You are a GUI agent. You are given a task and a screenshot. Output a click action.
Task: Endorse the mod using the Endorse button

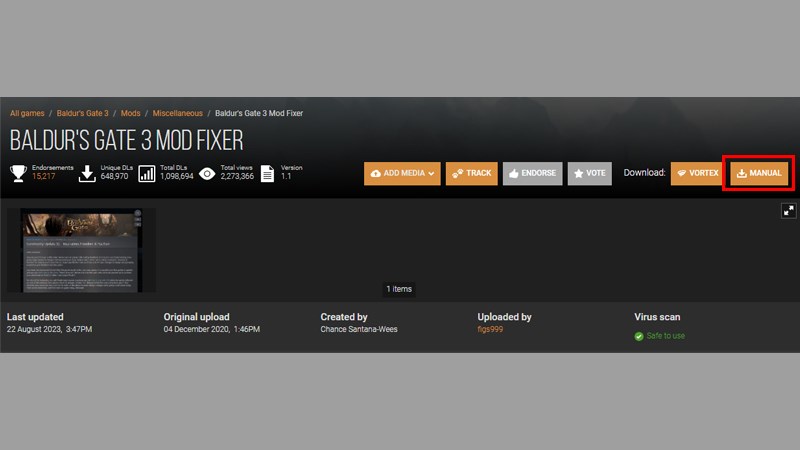(x=532, y=173)
